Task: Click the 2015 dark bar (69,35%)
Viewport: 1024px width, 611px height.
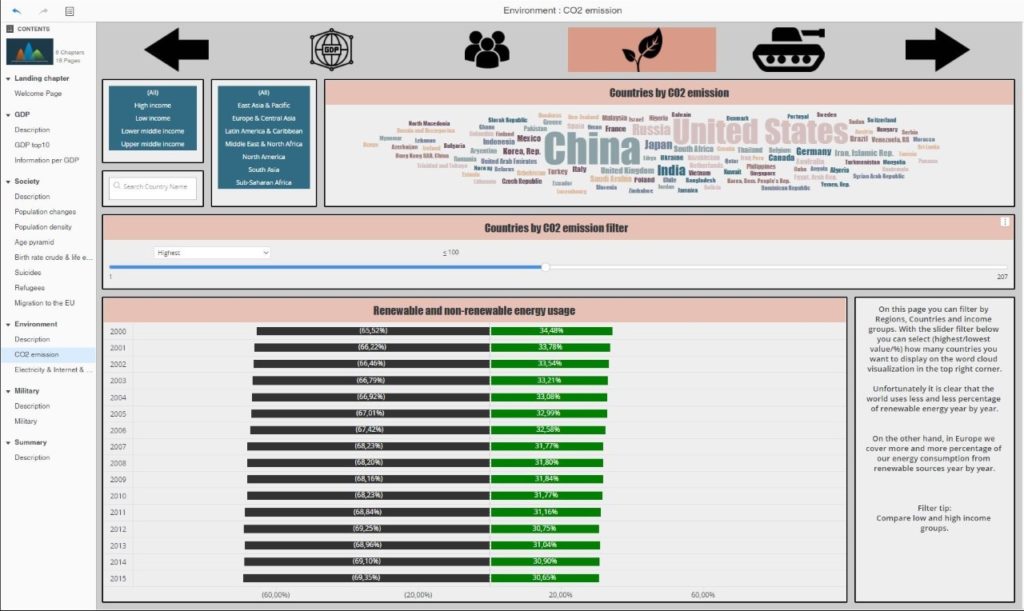Action: tap(366, 578)
